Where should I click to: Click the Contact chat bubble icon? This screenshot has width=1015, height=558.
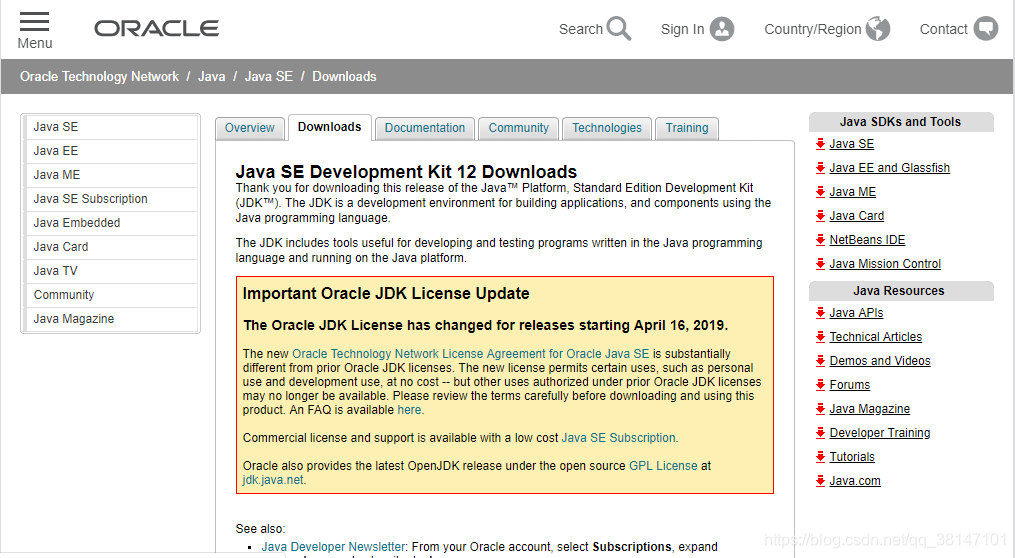coord(986,28)
